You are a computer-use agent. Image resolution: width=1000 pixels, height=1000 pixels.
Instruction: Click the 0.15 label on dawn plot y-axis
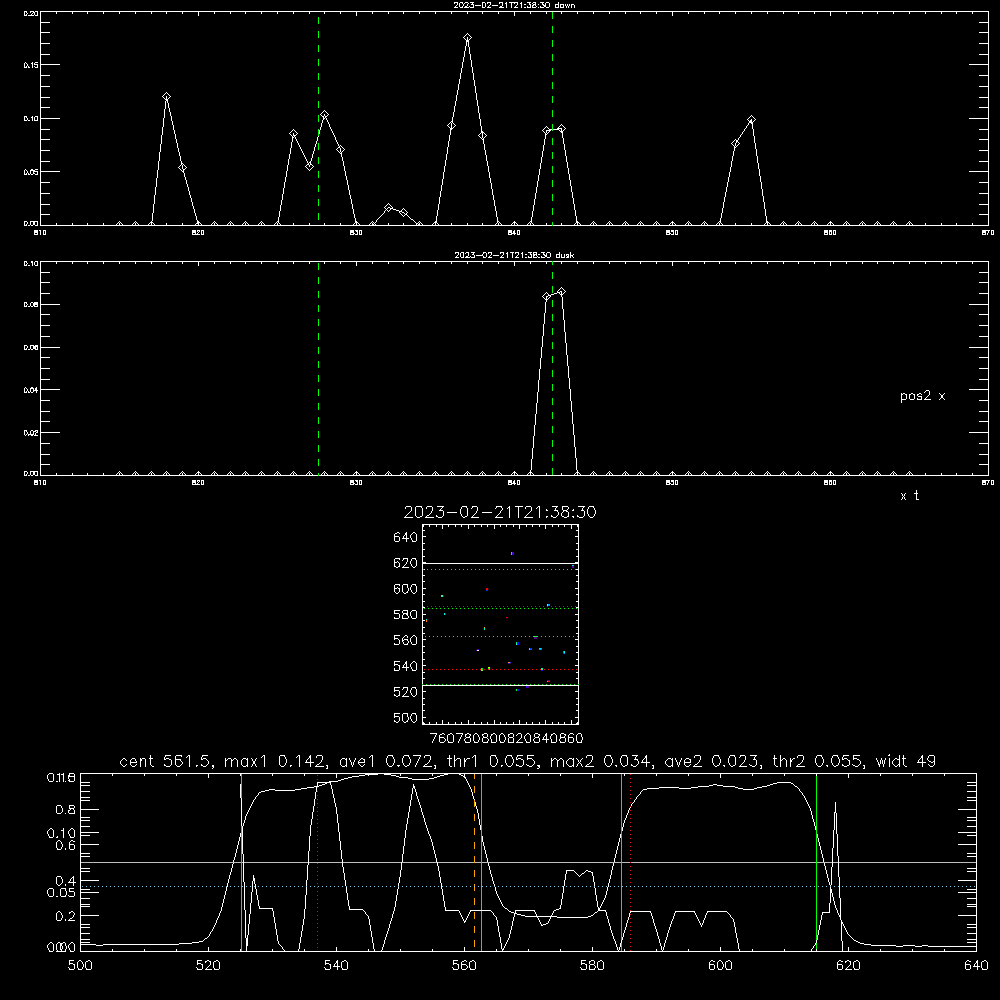coord(31,65)
